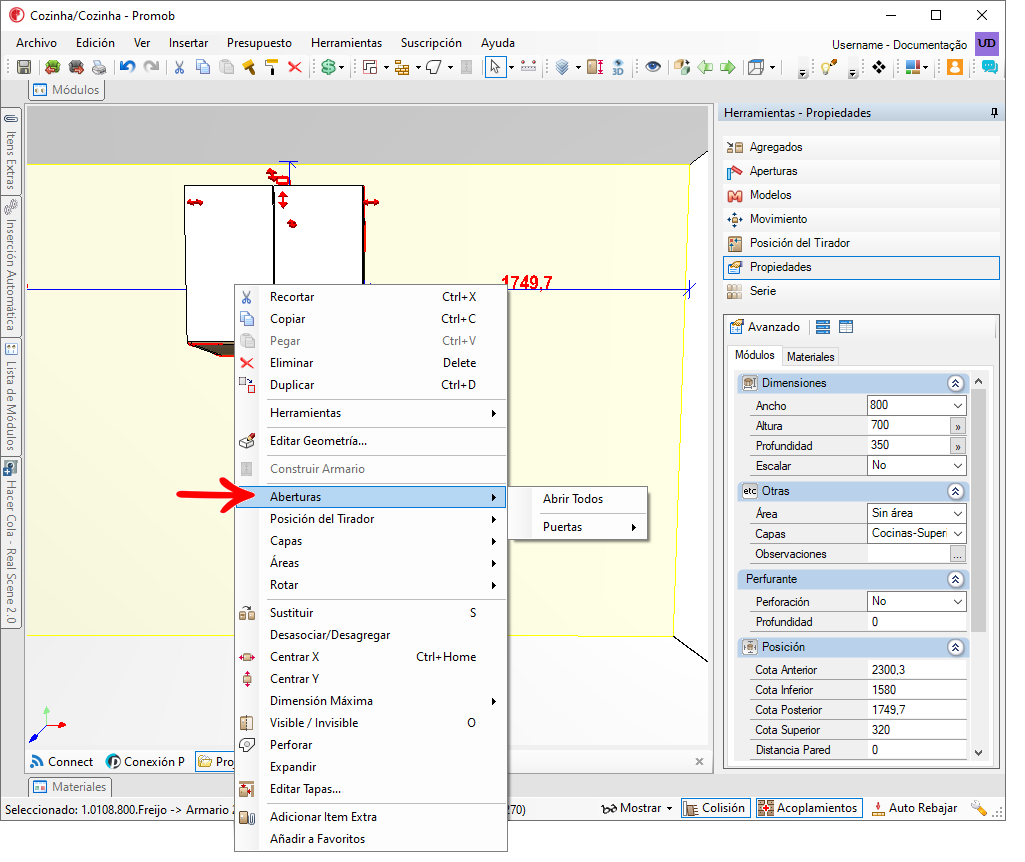Toggle Acoplamientos in status bar
The image size is (1025, 862).
click(809, 808)
